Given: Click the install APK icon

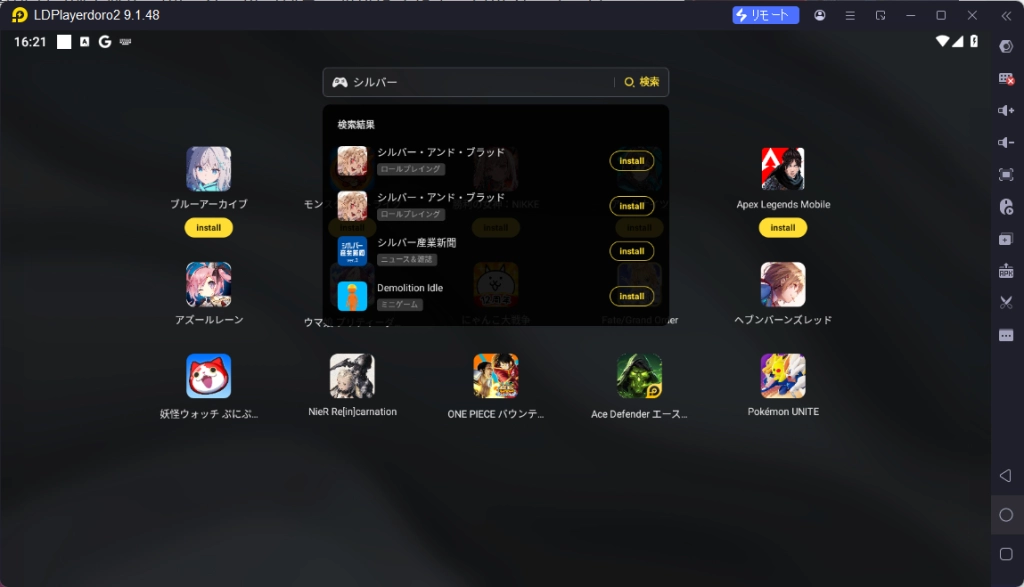Looking at the screenshot, I should [x=1006, y=271].
